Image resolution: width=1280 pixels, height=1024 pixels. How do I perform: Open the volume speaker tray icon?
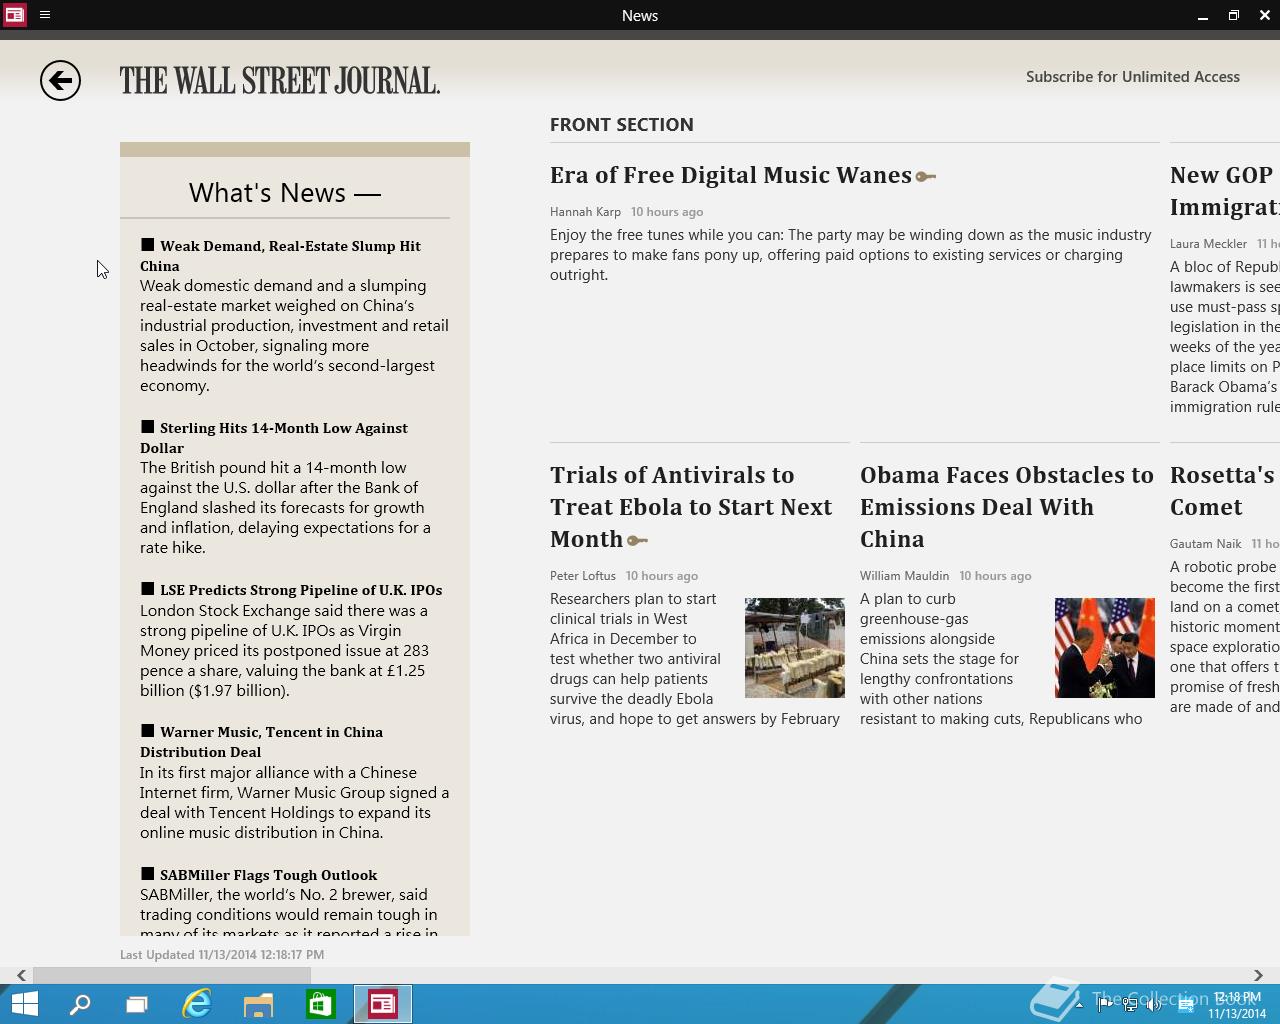tap(1155, 1005)
